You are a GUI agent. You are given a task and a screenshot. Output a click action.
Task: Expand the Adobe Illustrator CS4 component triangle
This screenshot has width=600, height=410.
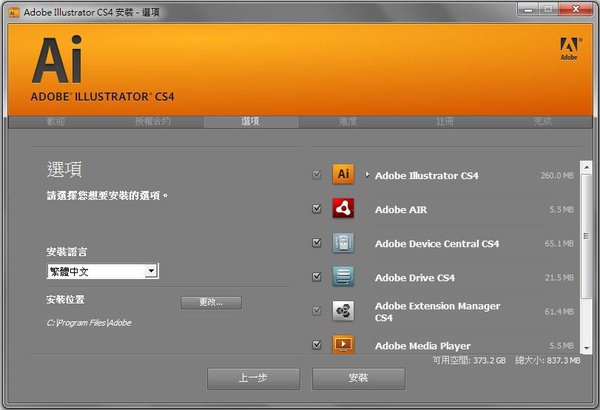pyautogui.click(x=367, y=175)
